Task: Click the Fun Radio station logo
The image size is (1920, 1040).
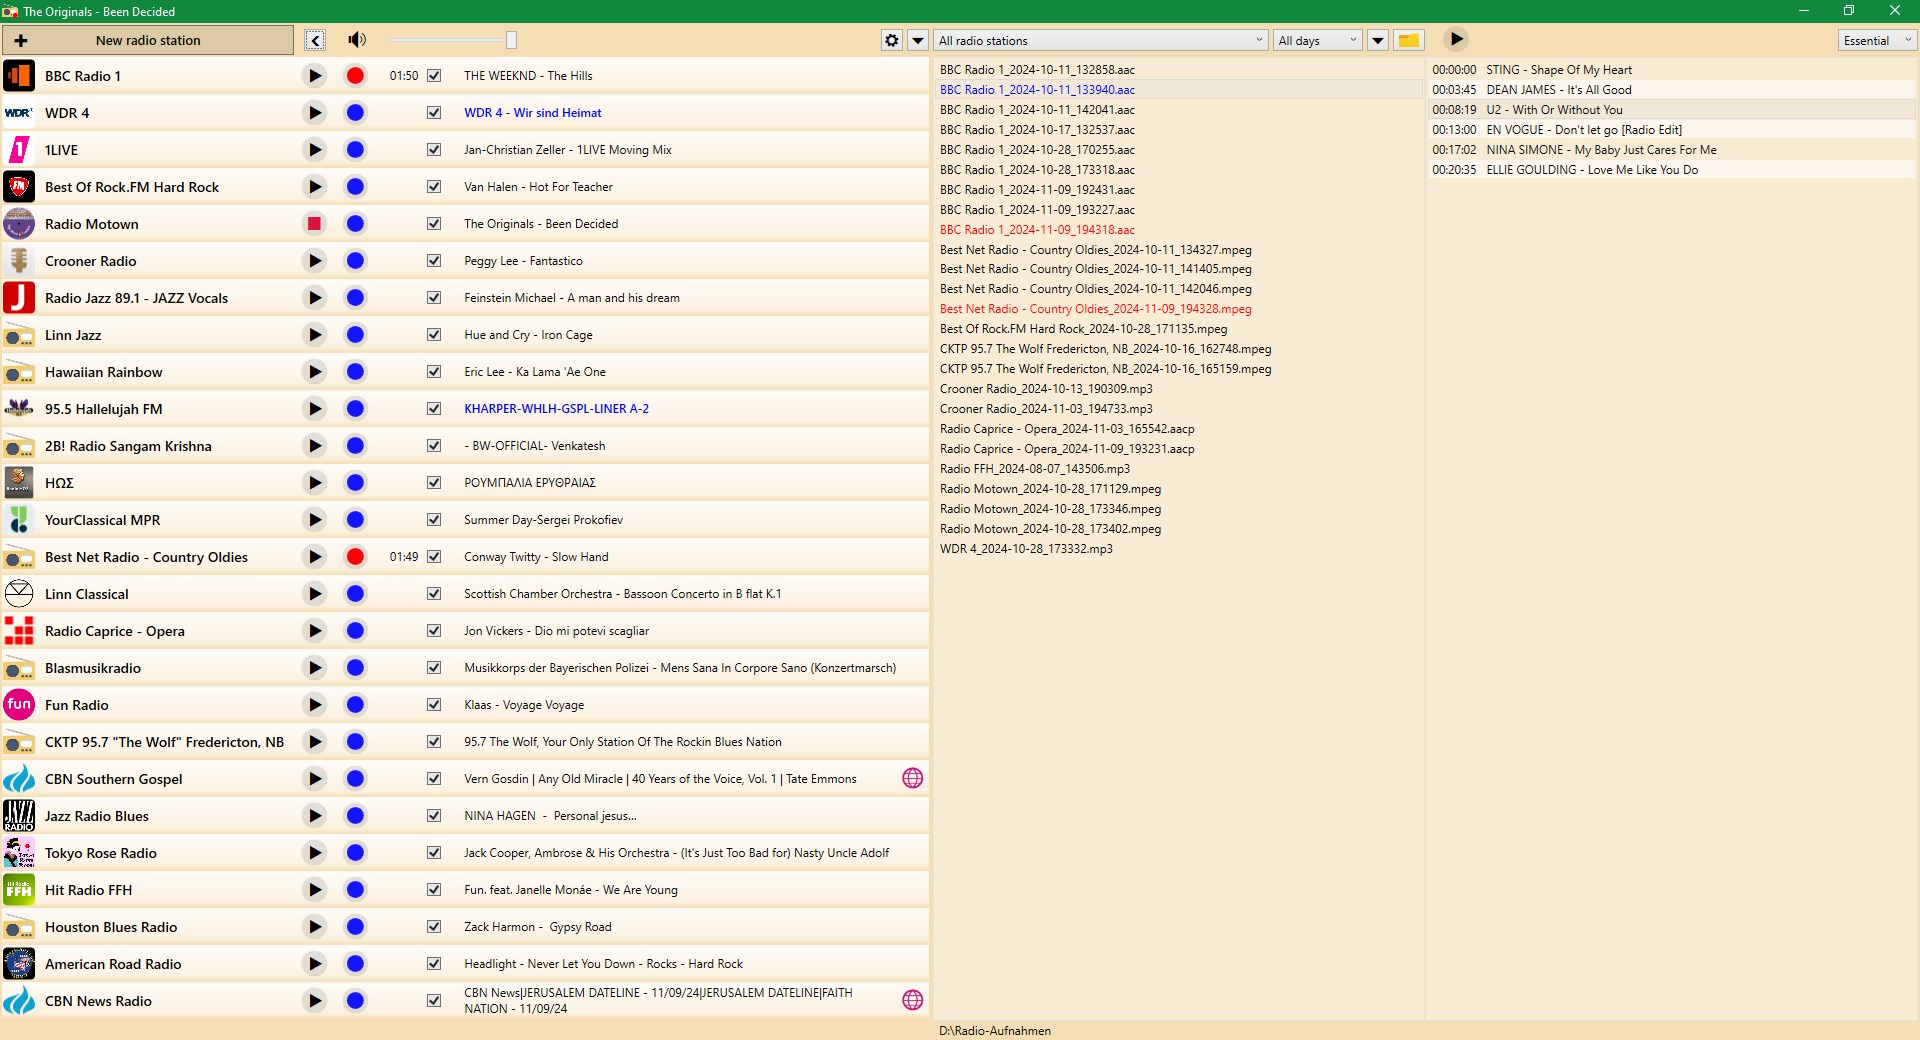Action: pyautogui.click(x=19, y=705)
